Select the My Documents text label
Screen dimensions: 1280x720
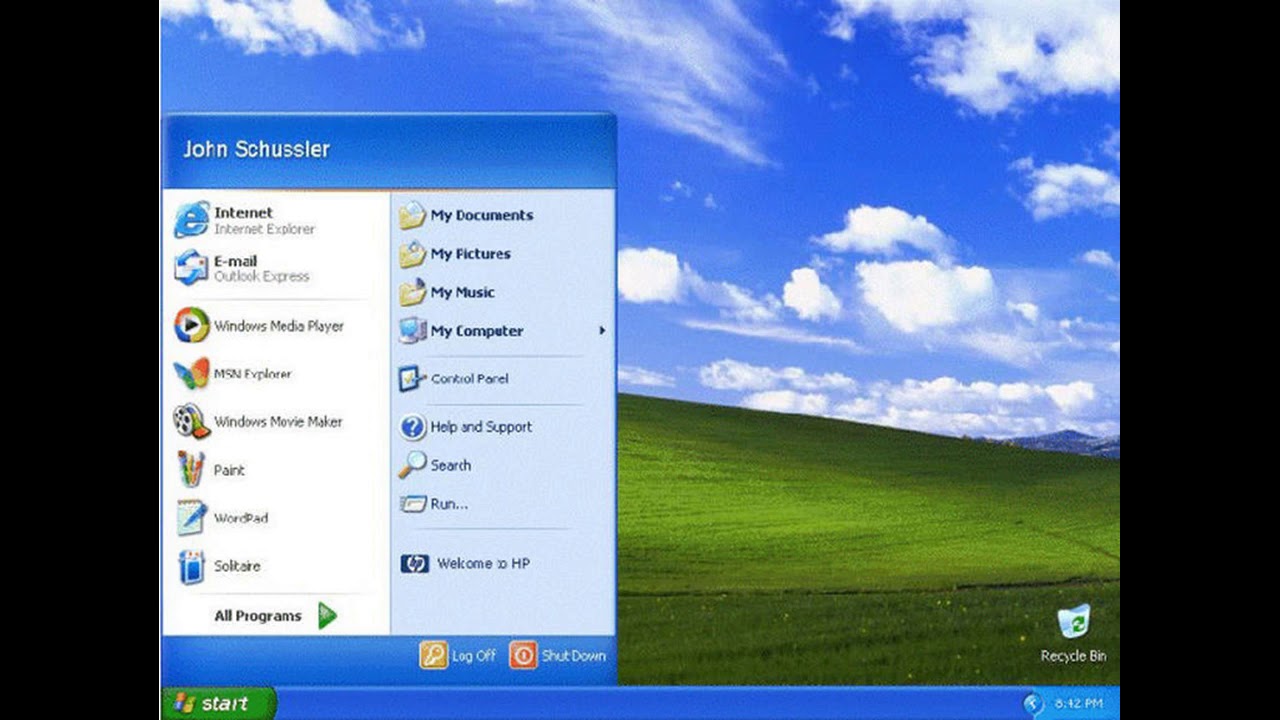coord(482,215)
